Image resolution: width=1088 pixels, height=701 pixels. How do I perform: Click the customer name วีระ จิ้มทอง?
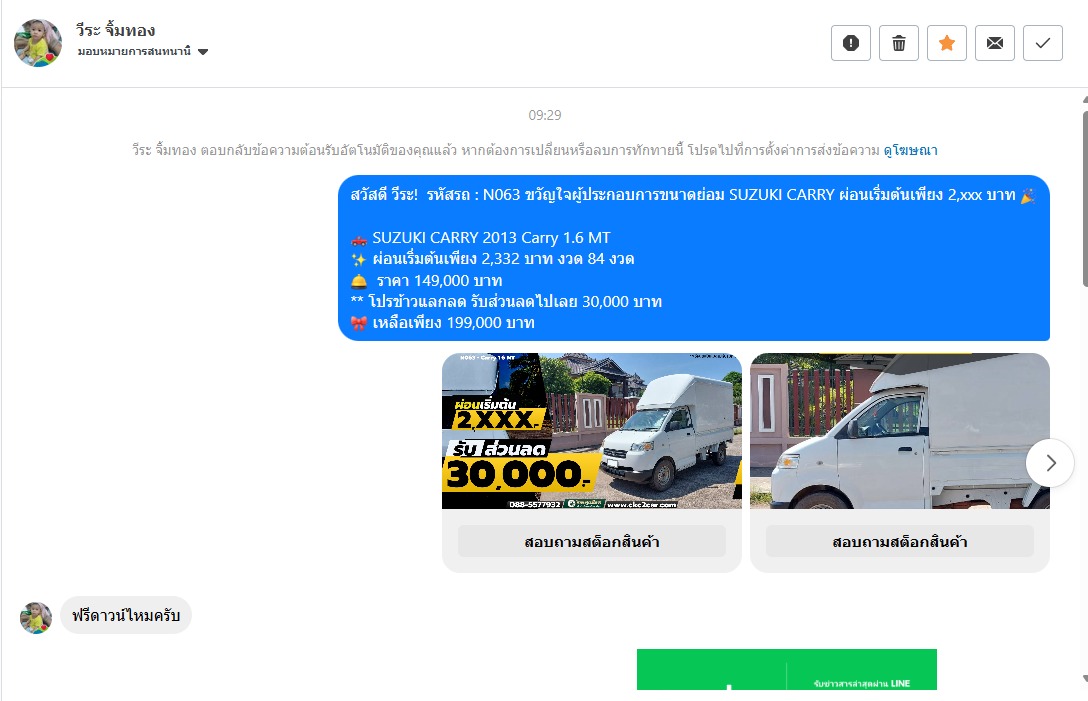pyautogui.click(x=115, y=30)
